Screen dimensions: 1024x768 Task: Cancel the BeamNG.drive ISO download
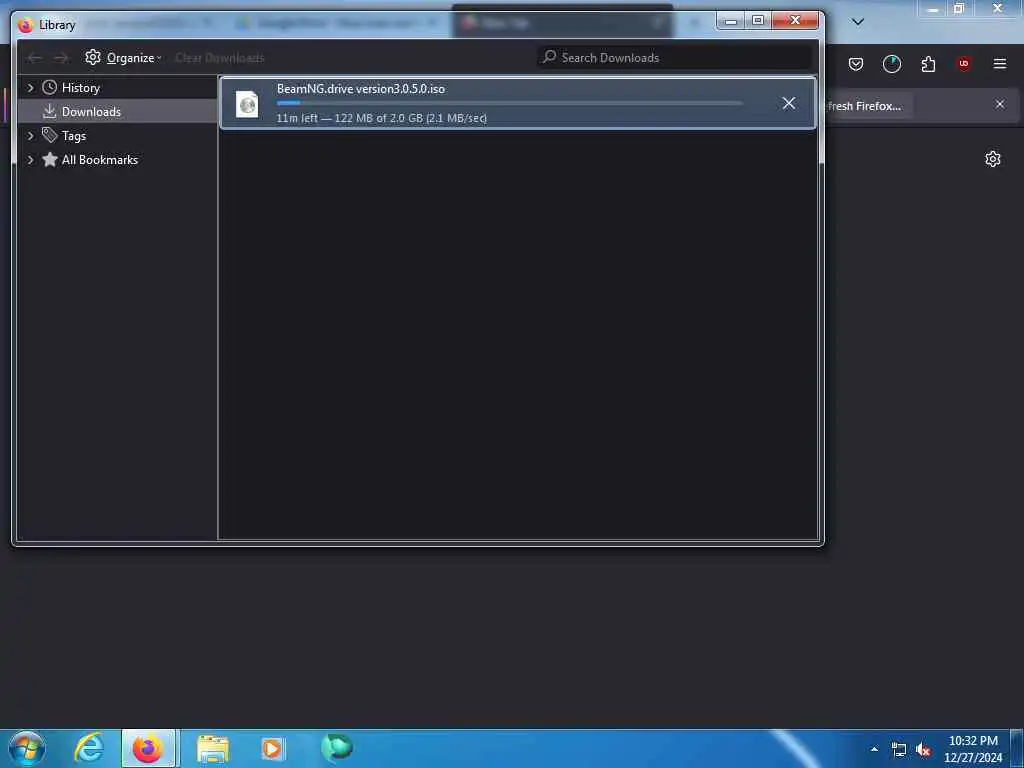click(788, 103)
